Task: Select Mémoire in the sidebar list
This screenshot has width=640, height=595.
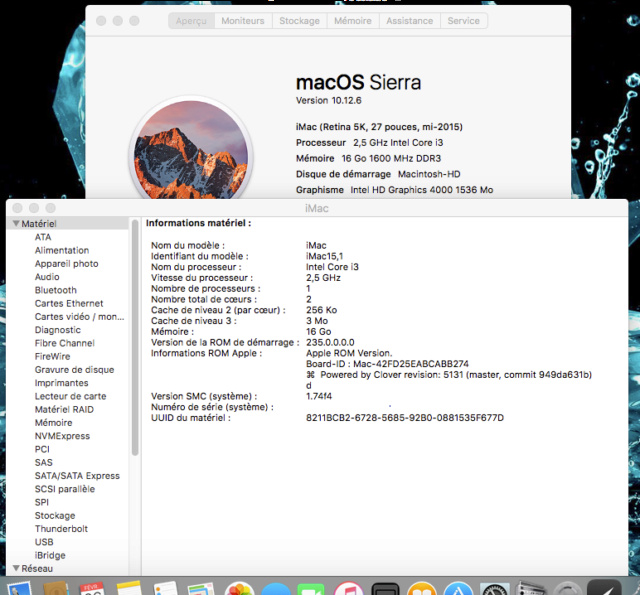Action: pos(53,423)
